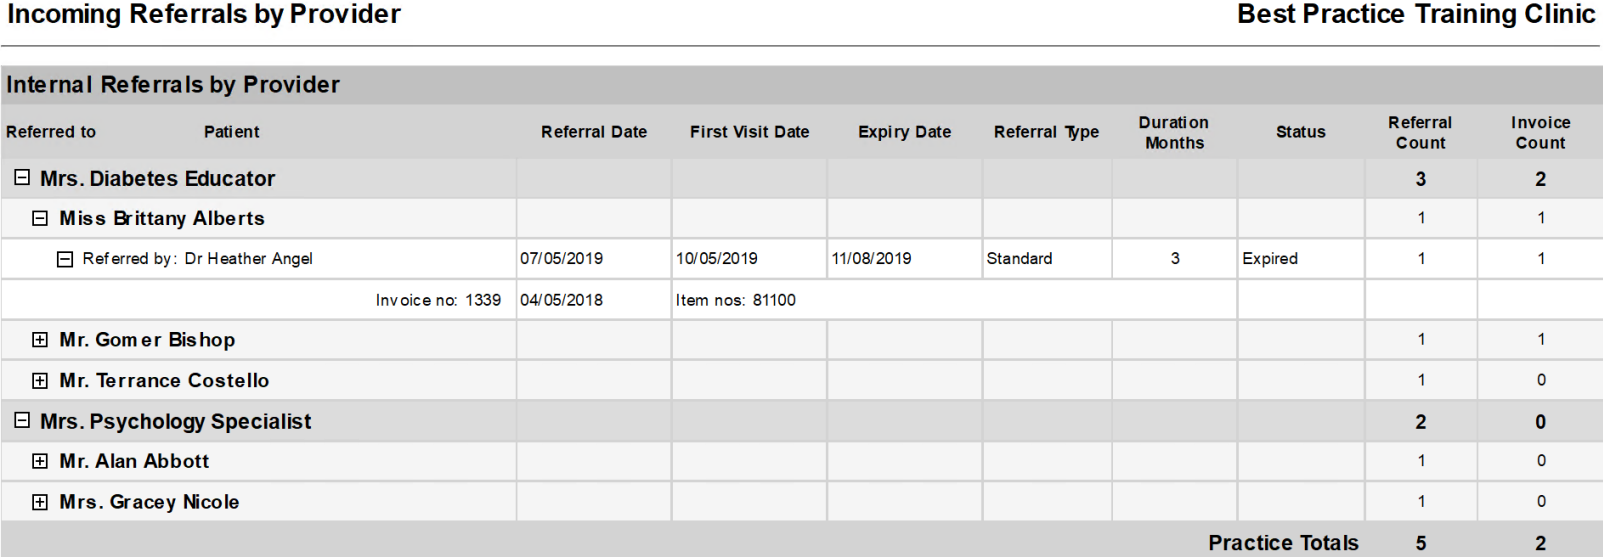Select the Mr. Gomer Bishop patient name
Viewport: 1603px width, 557px height.
tap(147, 340)
